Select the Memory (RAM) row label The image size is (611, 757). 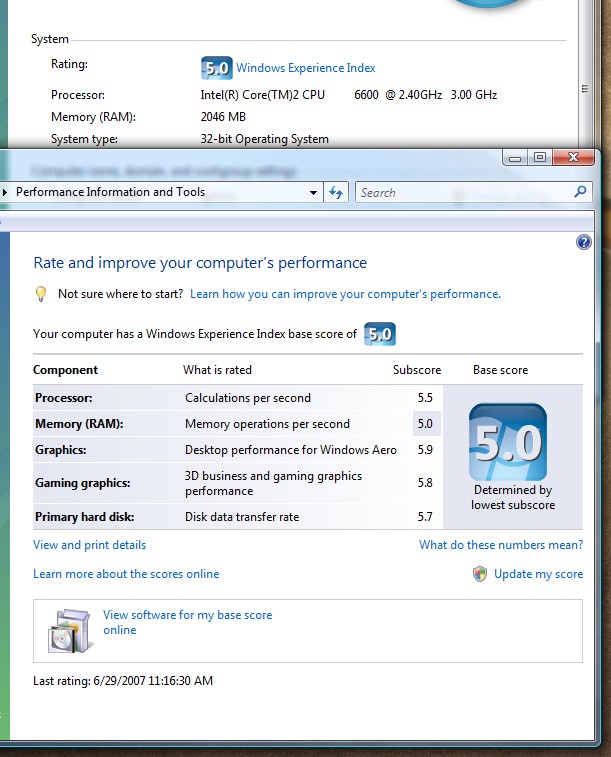pos(79,424)
